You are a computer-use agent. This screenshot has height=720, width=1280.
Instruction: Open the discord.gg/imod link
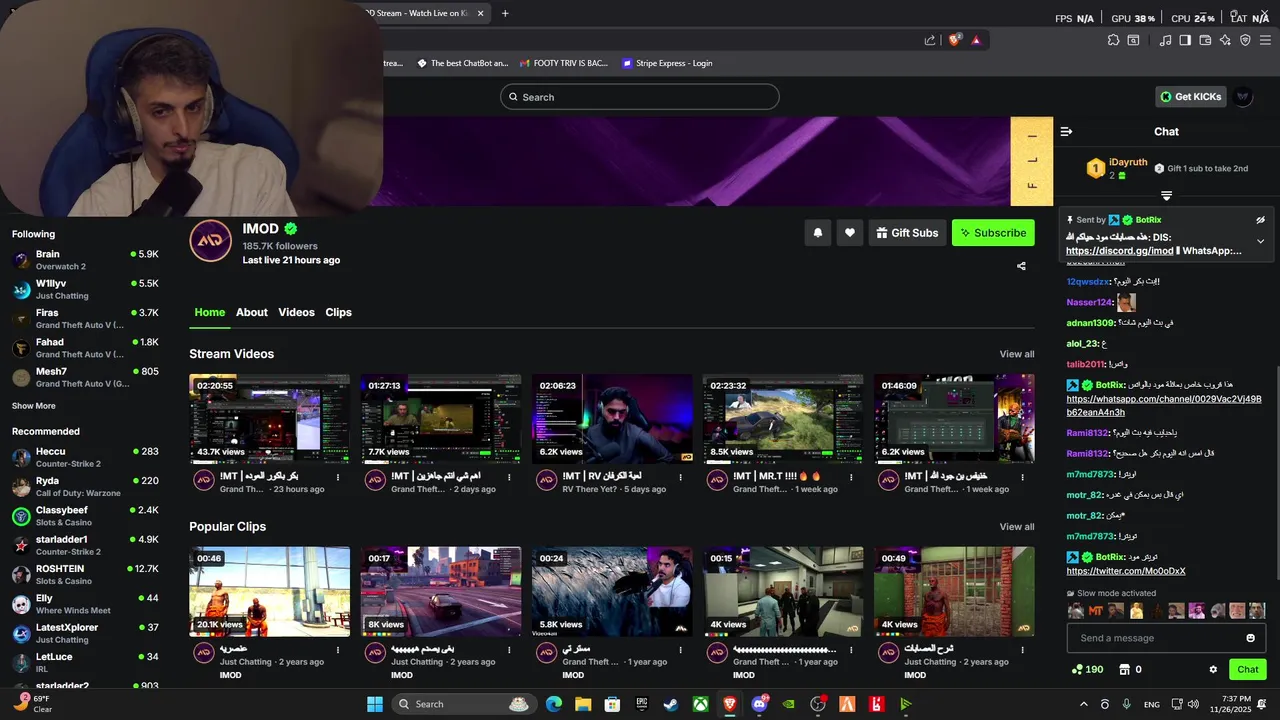tap(1119, 251)
